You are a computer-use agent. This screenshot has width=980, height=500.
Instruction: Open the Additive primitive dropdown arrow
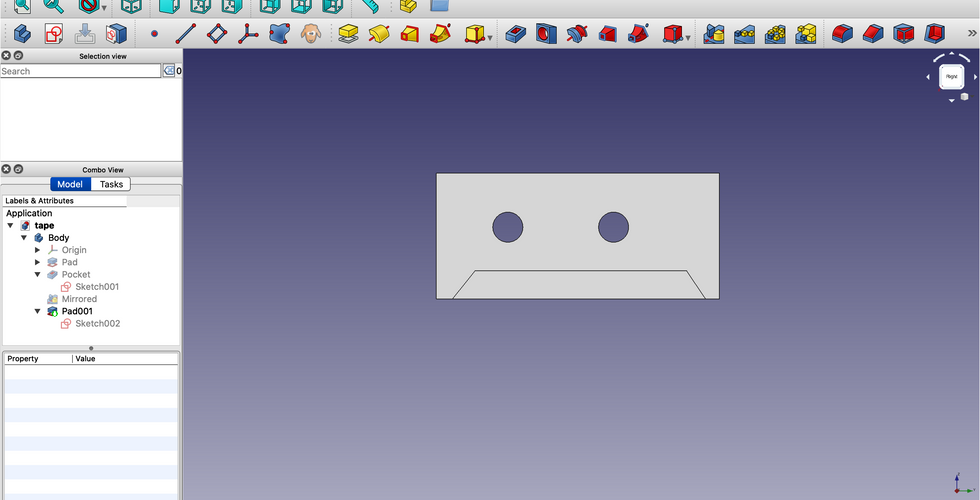(x=490, y=38)
